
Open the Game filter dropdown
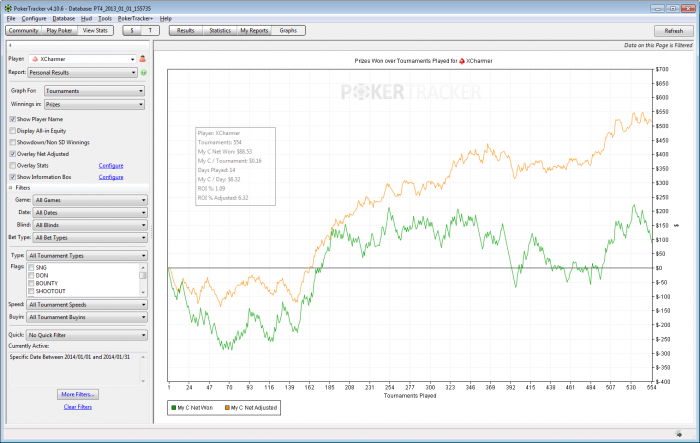(90, 200)
